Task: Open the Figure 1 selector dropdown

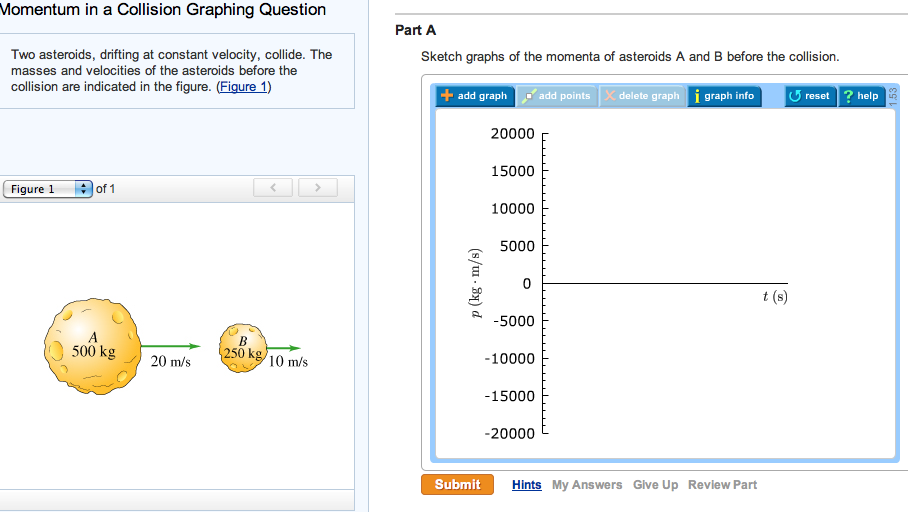Action: (x=48, y=189)
